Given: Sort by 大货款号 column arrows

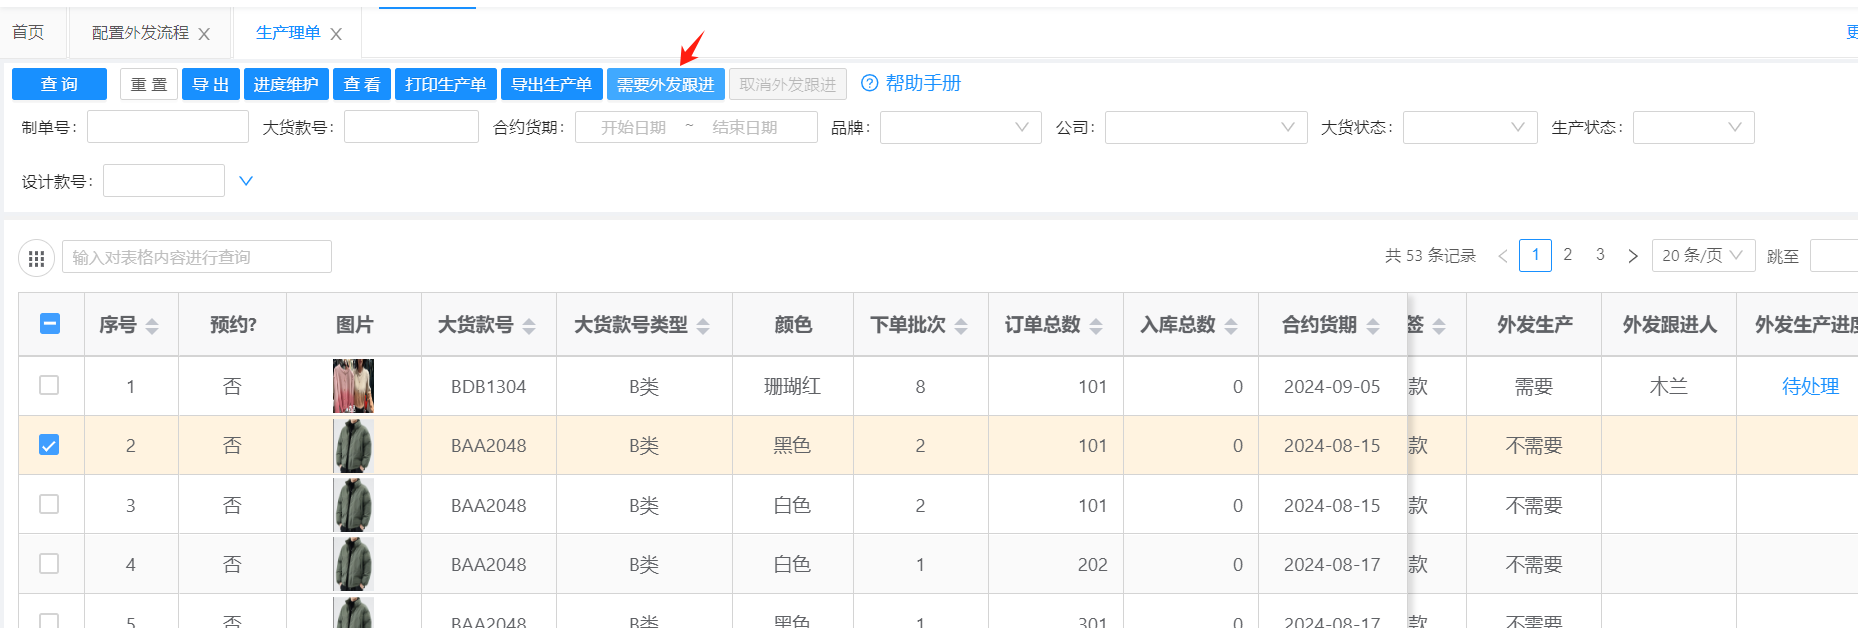Looking at the screenshot, I should coord(529,326).
